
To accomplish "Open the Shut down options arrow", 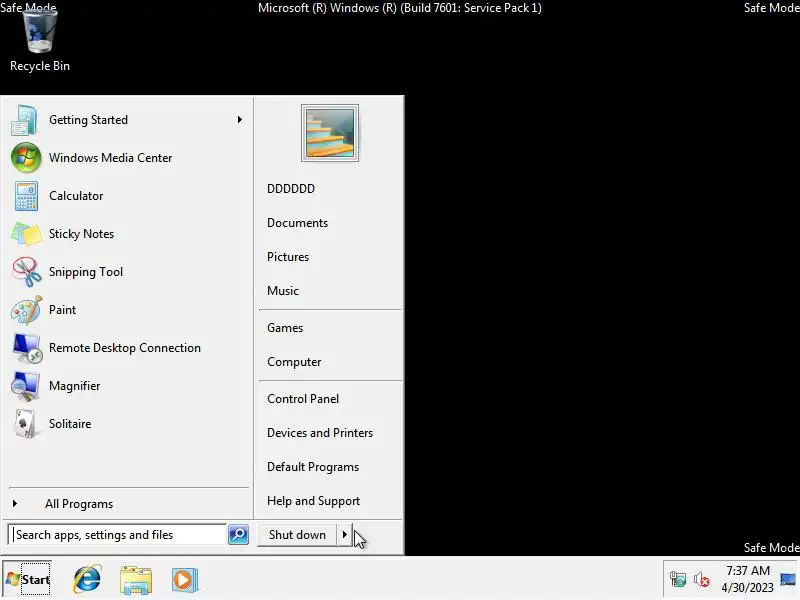I will 344,535.
